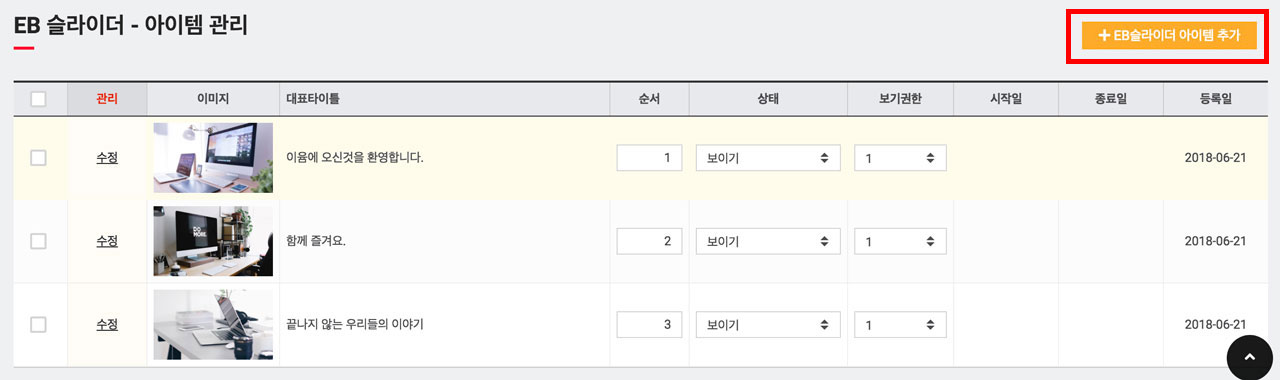Screen dimensions: 1280x380
Task: Check the box for 함께 즐겨요 row
Action: click(39, 241)
